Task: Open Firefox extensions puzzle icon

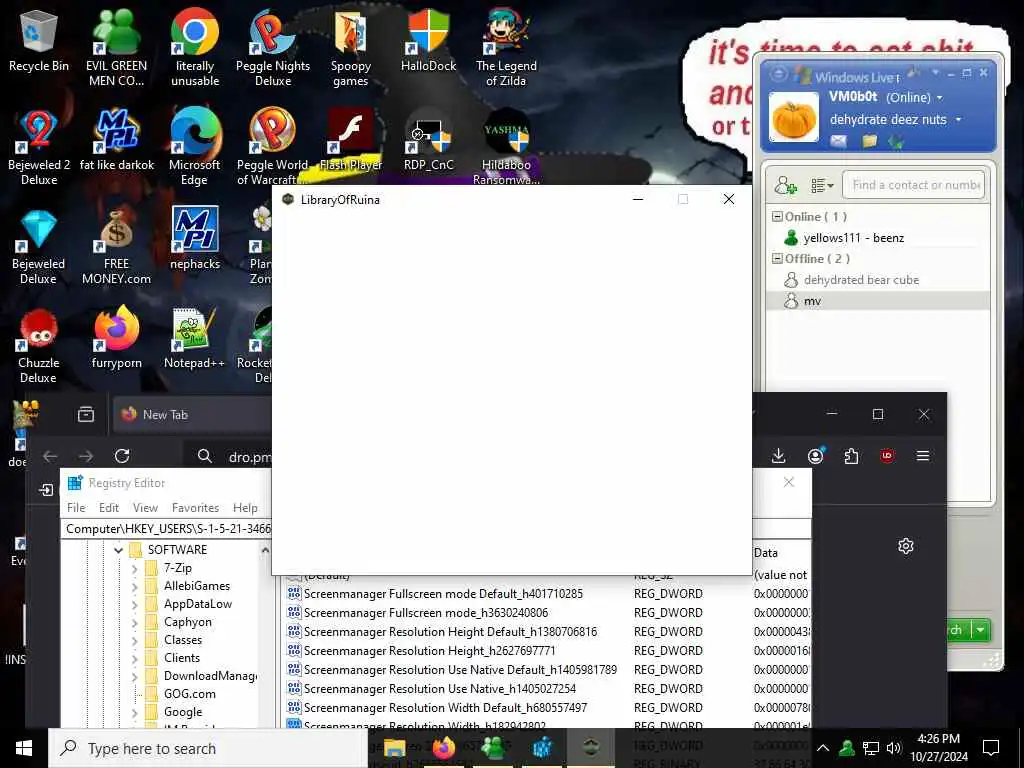Action: pos(852,456)
